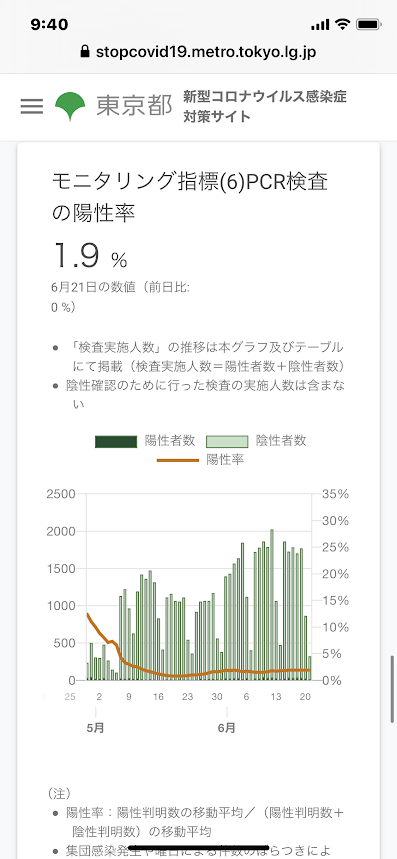Tap the lock icon in address bar
Screen dimensions: 397x859
tap(84, 52)
